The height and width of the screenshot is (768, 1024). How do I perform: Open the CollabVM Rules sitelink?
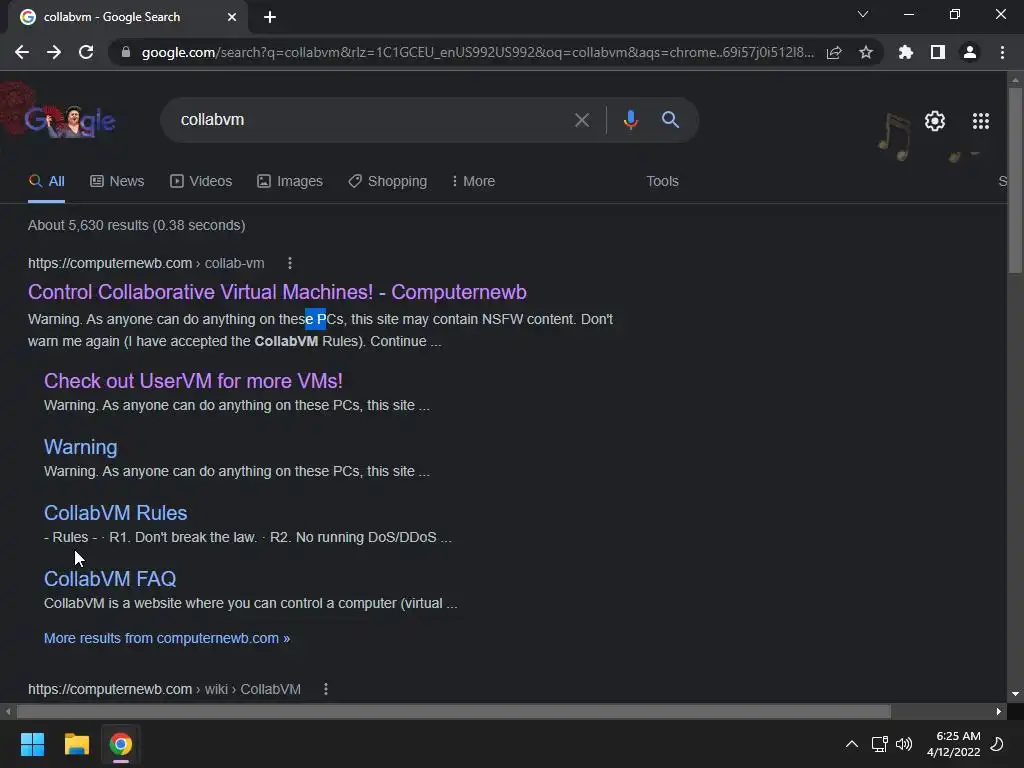[x=116, y=513]
